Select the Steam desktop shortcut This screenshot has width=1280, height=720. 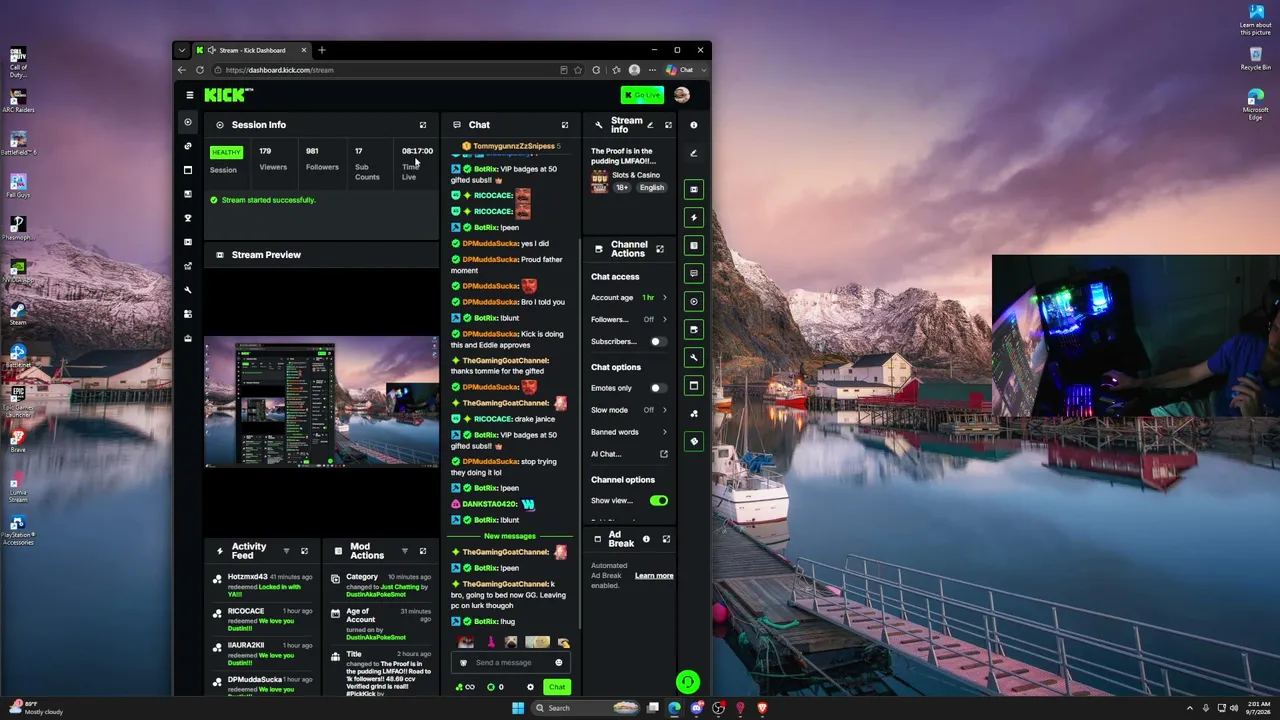click(18, 313)
